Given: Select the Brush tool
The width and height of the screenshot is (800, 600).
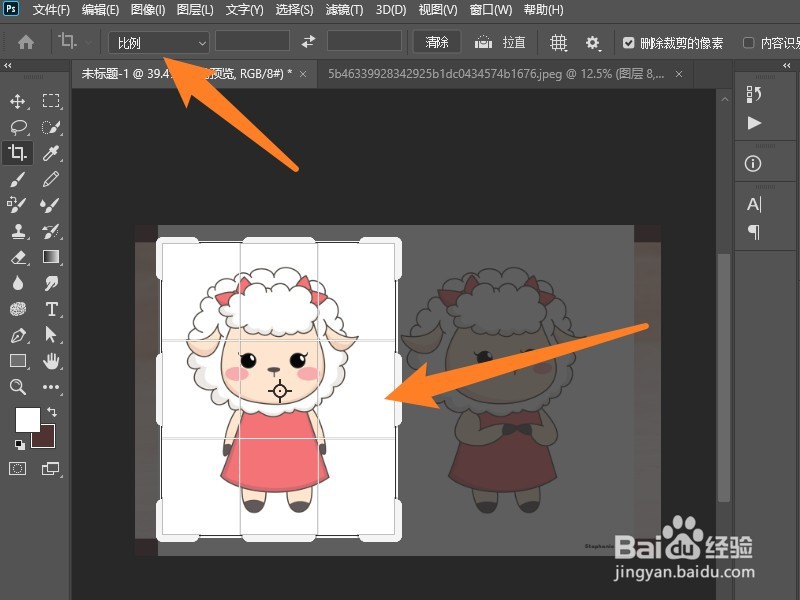Looking at the screenshot, I should pos(17,179).
